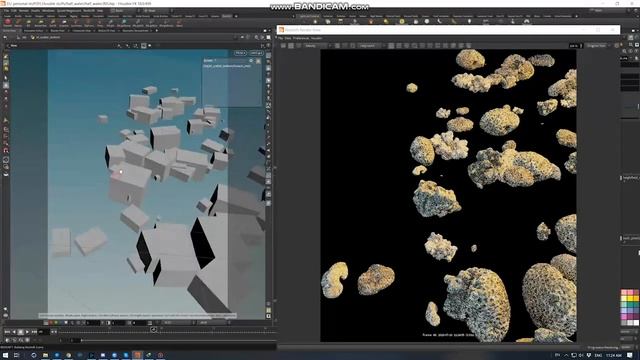
Task: Click the obj path segment in the network path bar
Action: click(x=23, y=37)
